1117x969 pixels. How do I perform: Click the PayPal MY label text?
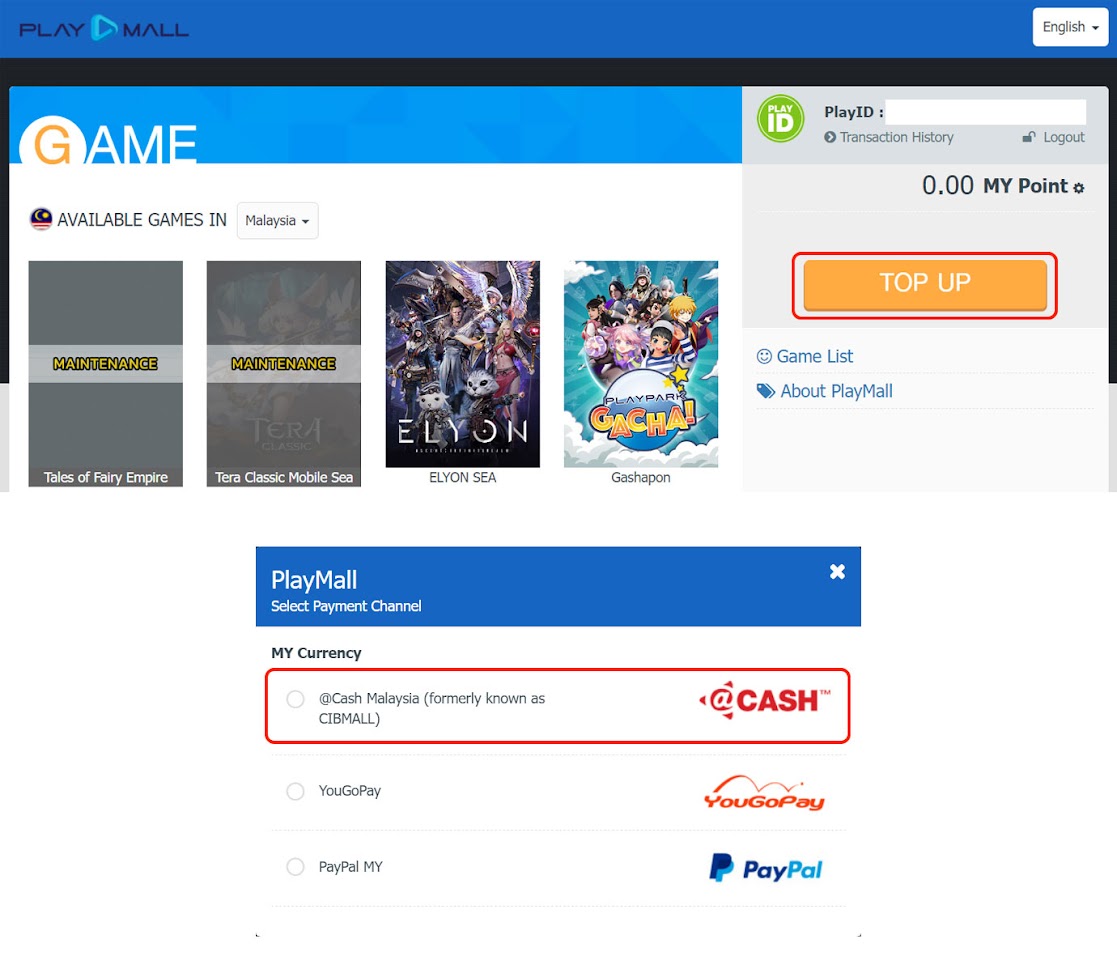tap(350, 866)
